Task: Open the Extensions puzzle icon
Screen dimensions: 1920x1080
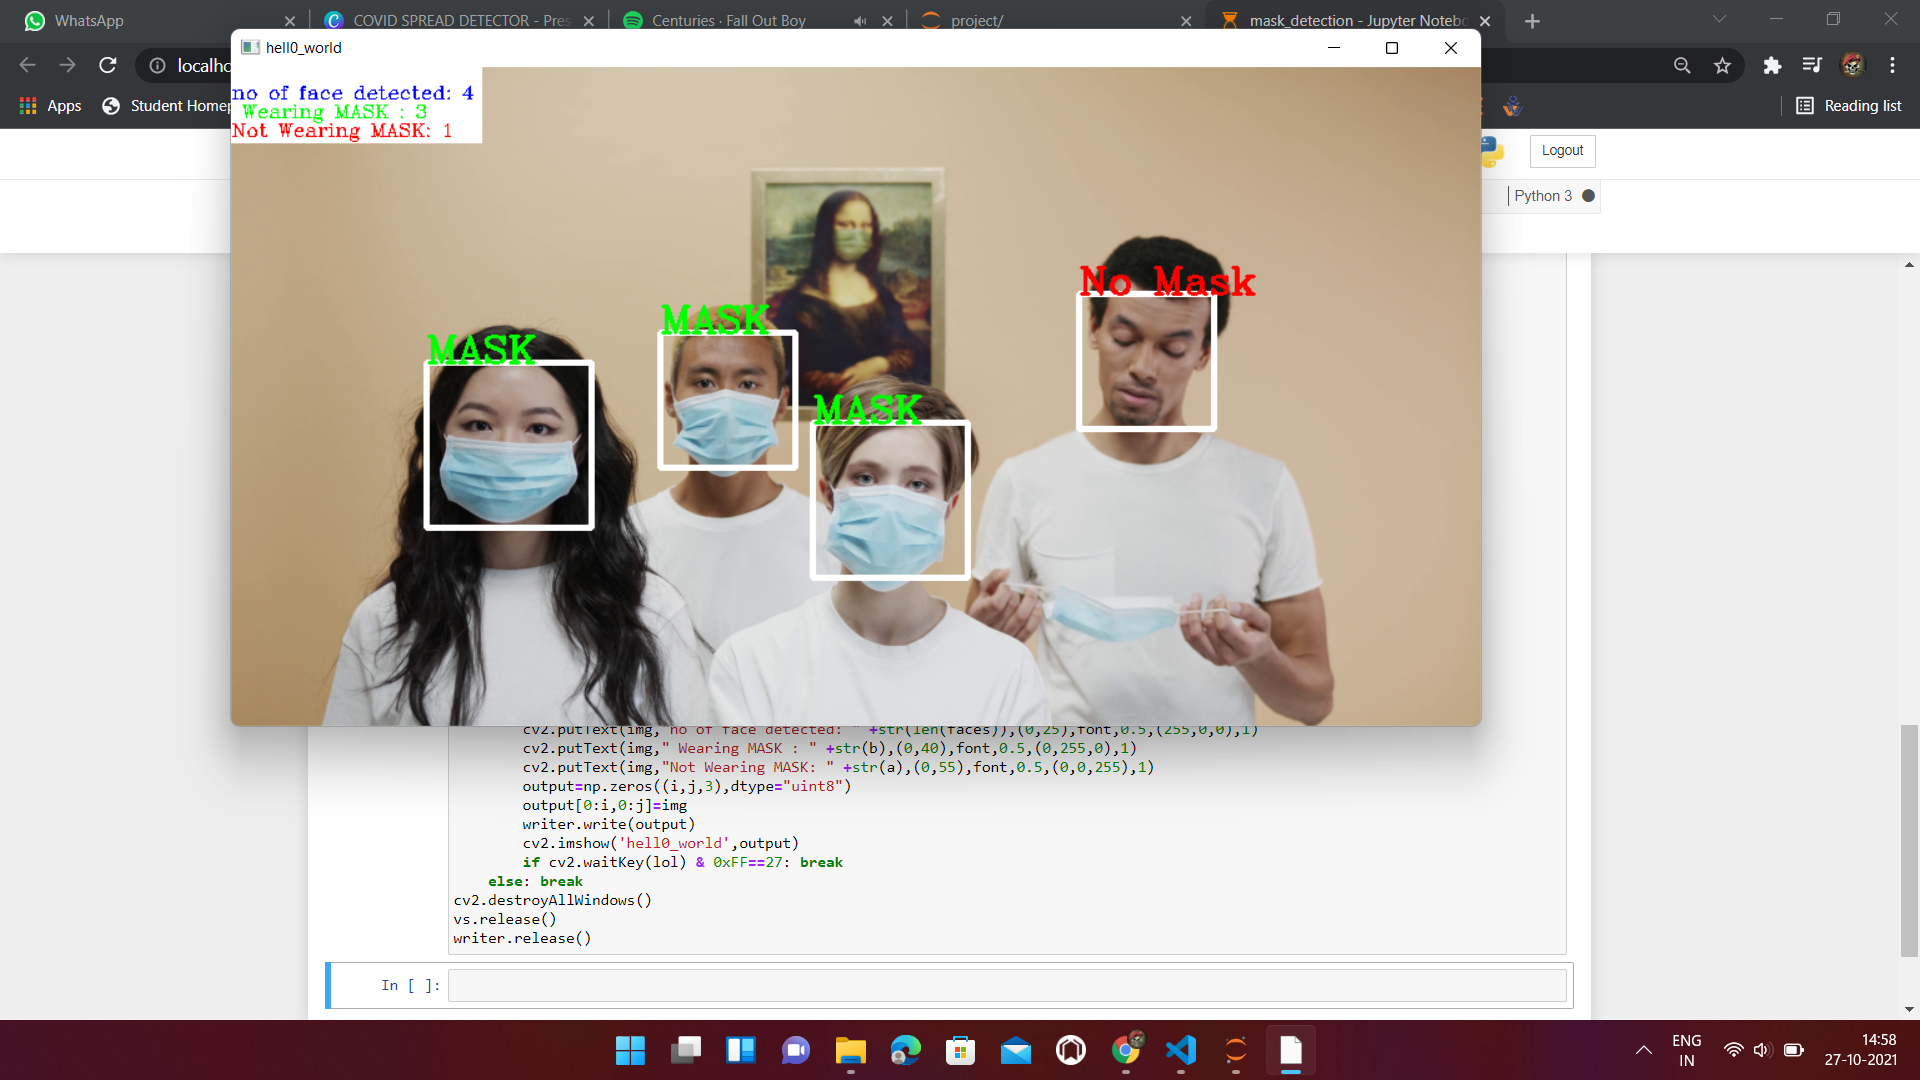Action: click(x=1772, y=65)
